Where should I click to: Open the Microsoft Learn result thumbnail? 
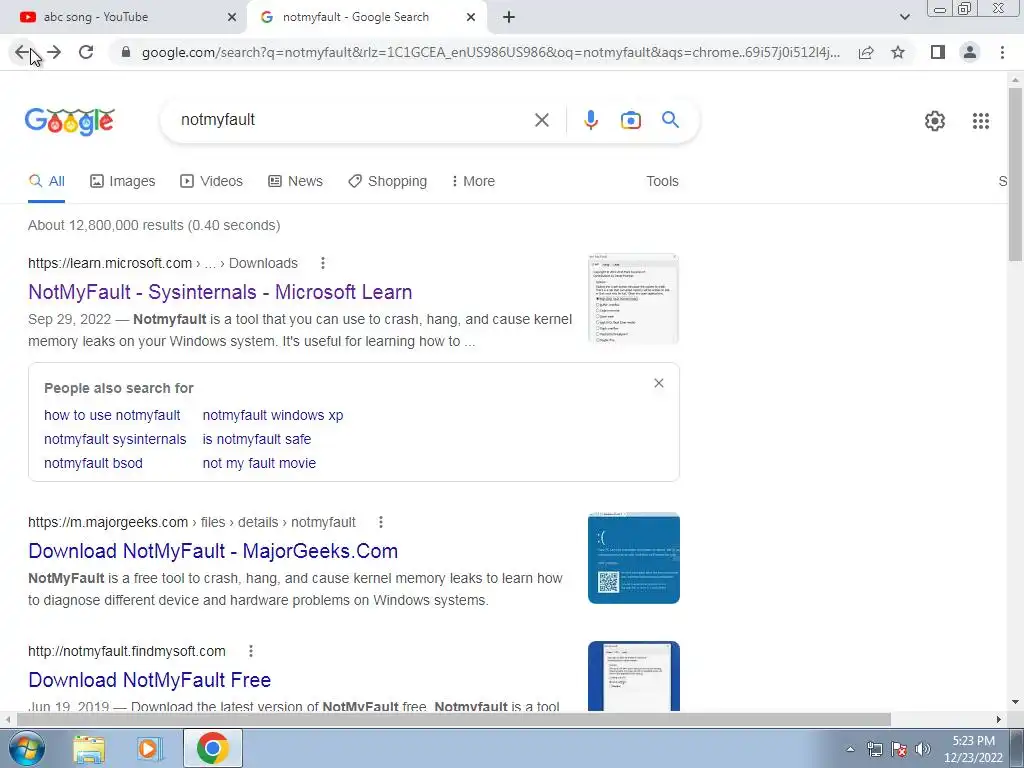coord(633,299)
